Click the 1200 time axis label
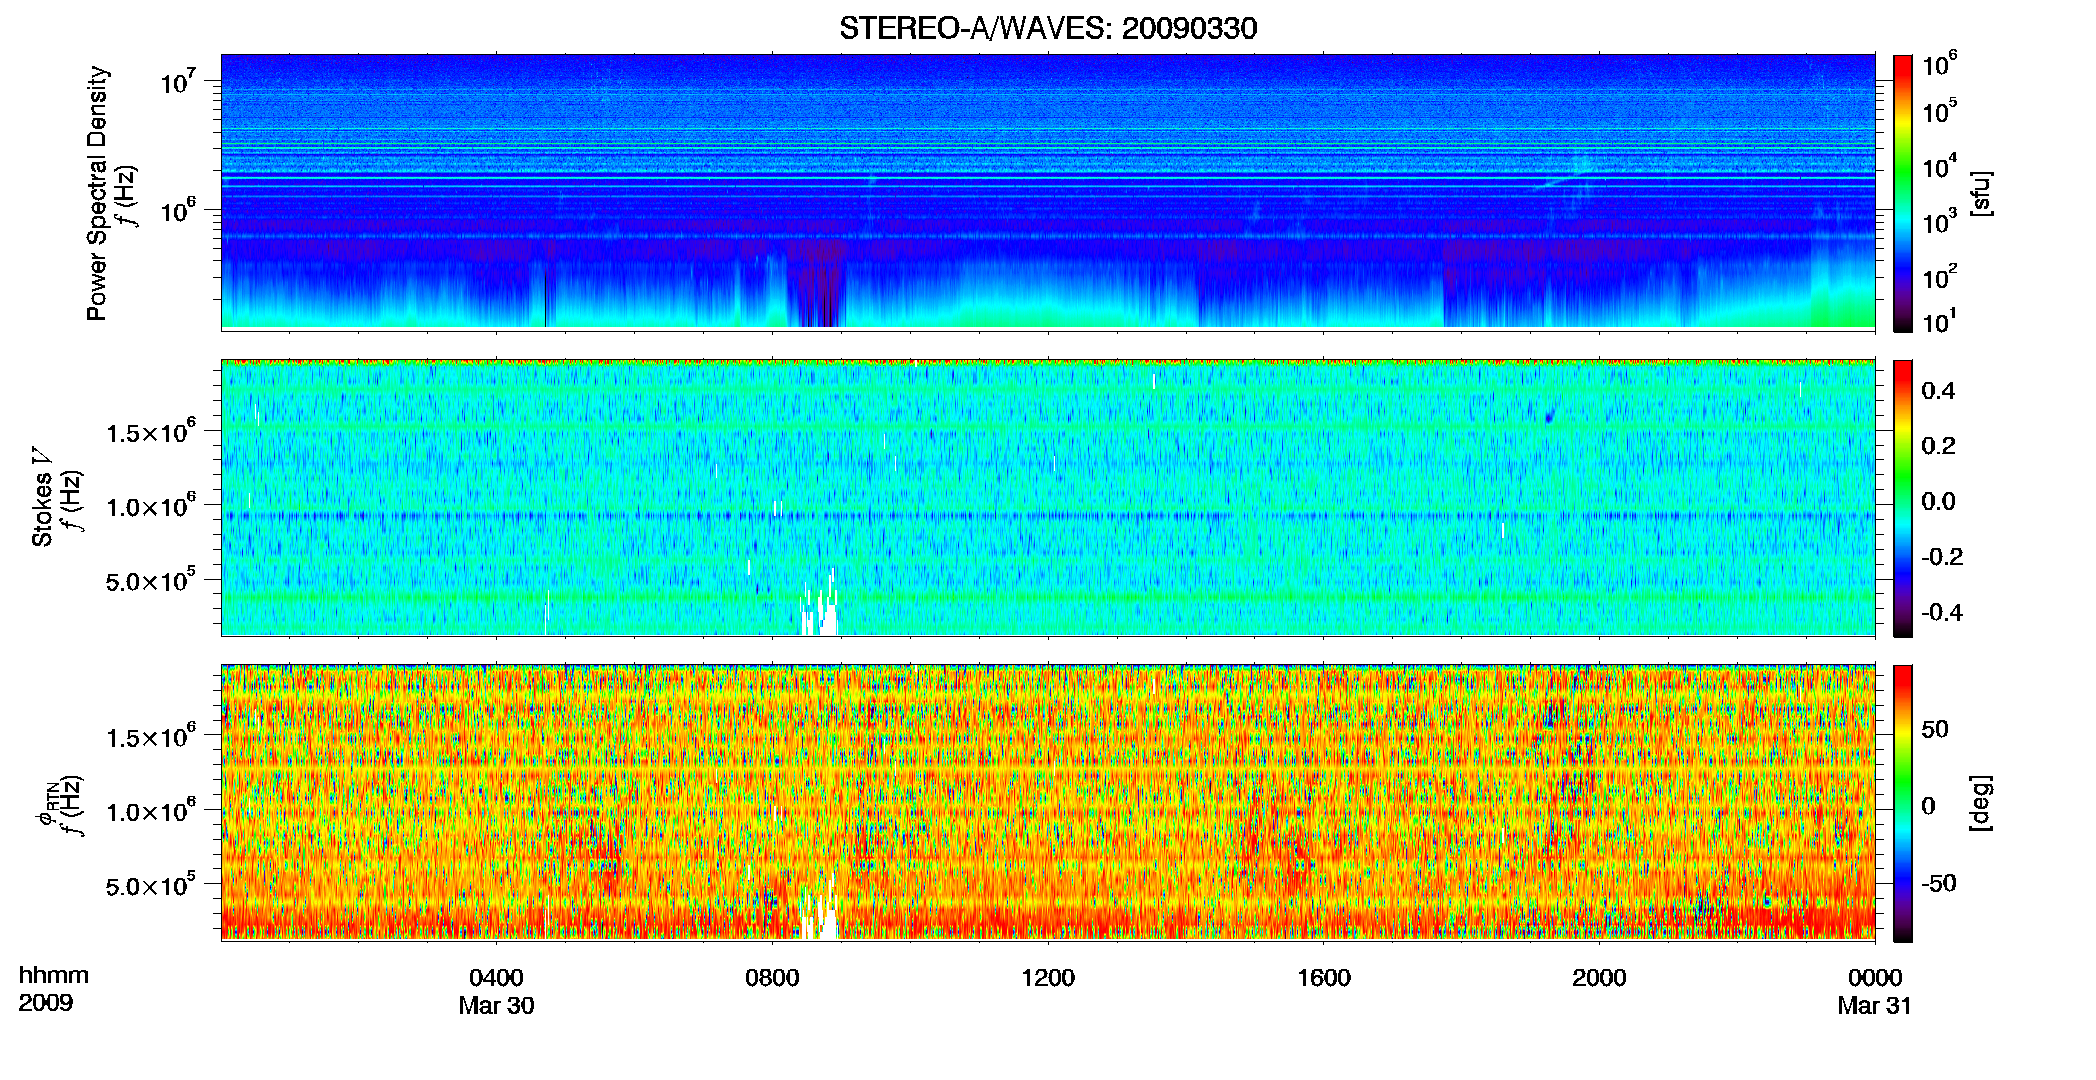Image resolution: width=2096 pixels, height=1080 pixels. pyautogui.click(x=1048, y=977)
